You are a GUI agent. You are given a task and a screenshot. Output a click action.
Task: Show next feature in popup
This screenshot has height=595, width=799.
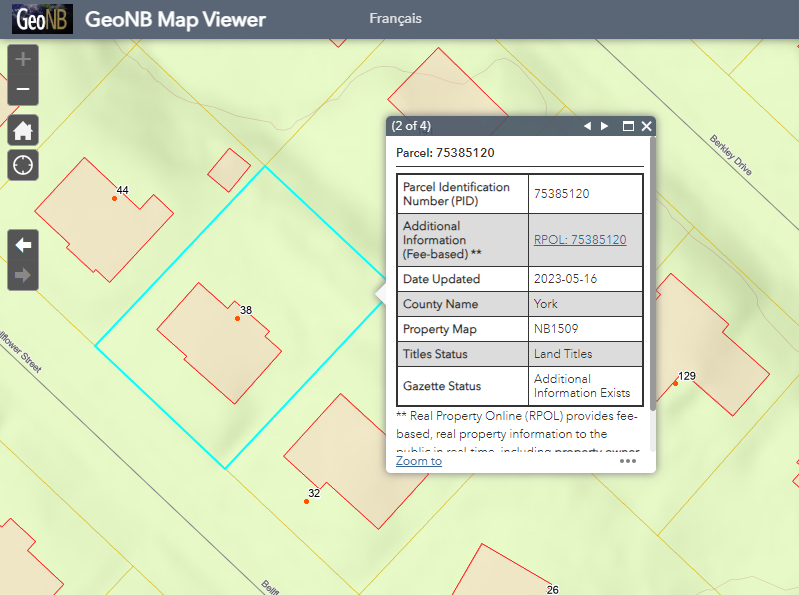[604, 126]
